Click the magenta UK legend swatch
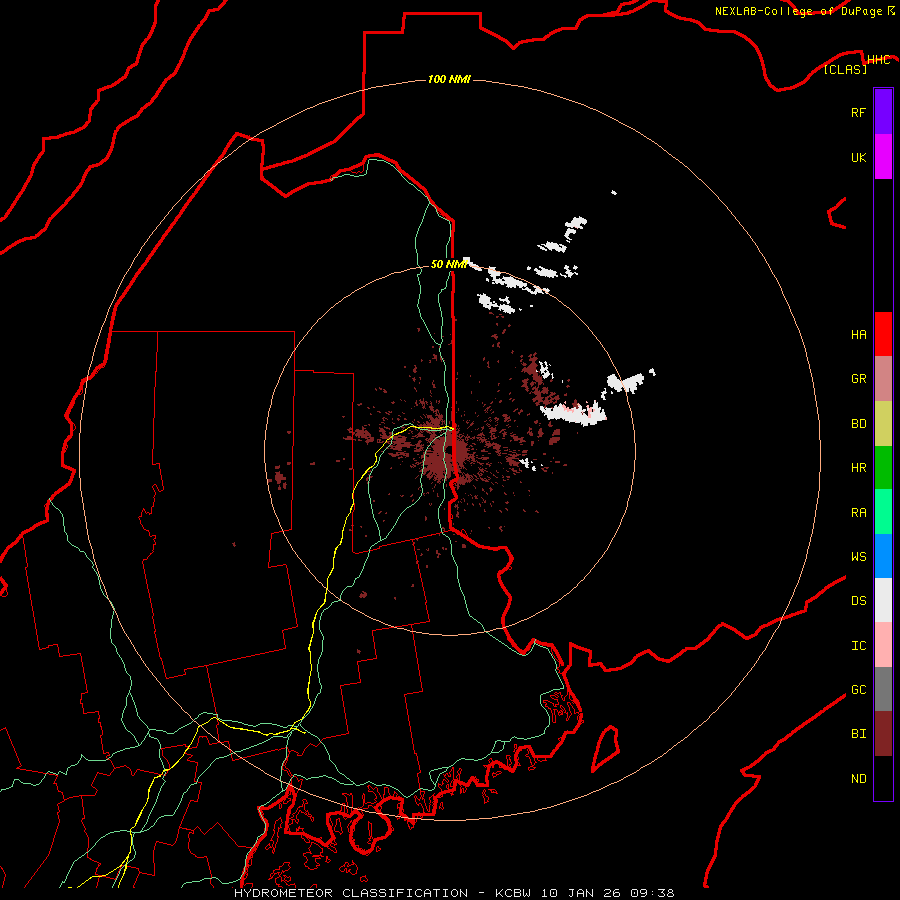The width and height of the screenshot is (900, 900). (x=883, y=157)
